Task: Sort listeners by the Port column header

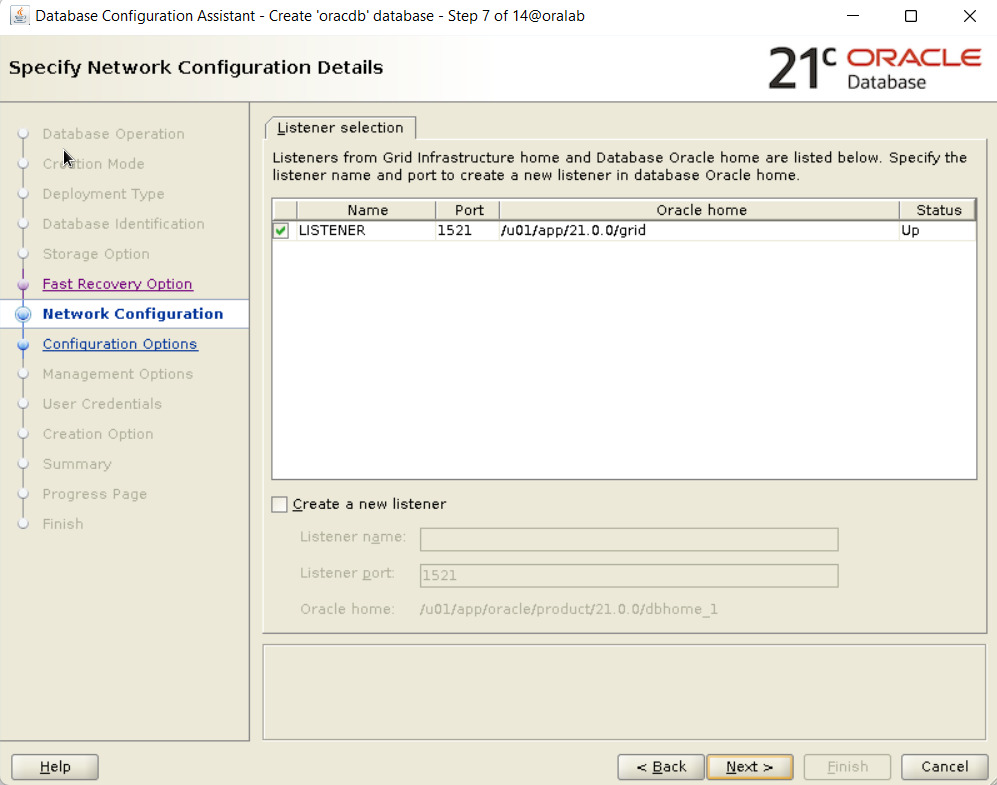Action: 468,210
